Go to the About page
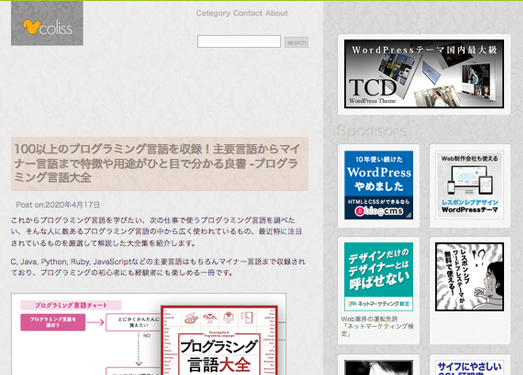The width and height of the screenshot is (523, 375). coord(277,13)
